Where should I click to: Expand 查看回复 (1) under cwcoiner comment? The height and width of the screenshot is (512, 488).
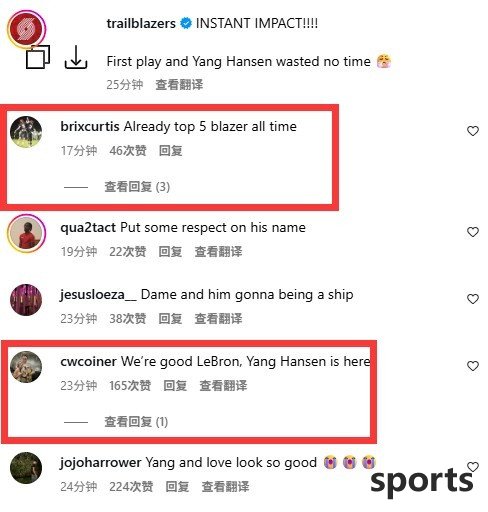136,422
